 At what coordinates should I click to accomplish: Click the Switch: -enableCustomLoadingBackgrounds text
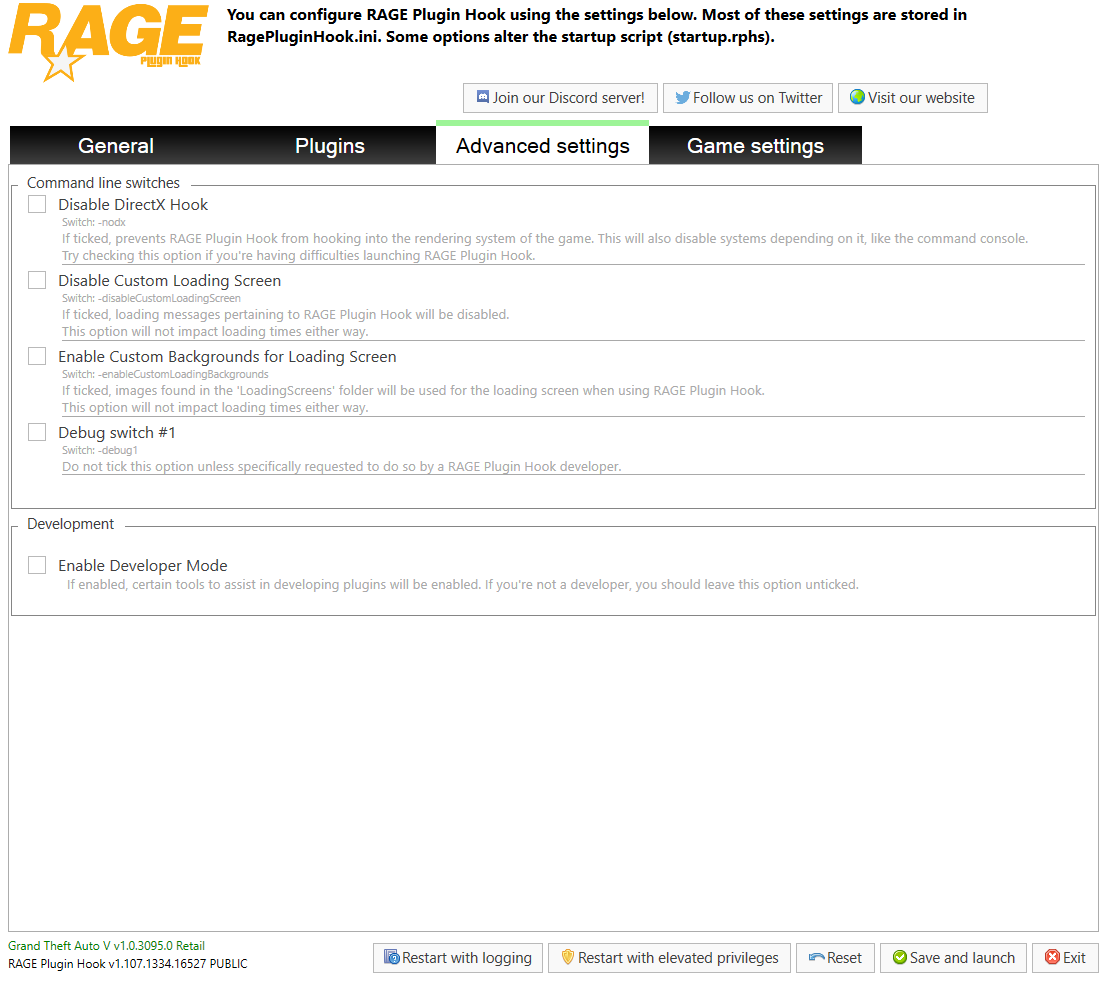165,374
